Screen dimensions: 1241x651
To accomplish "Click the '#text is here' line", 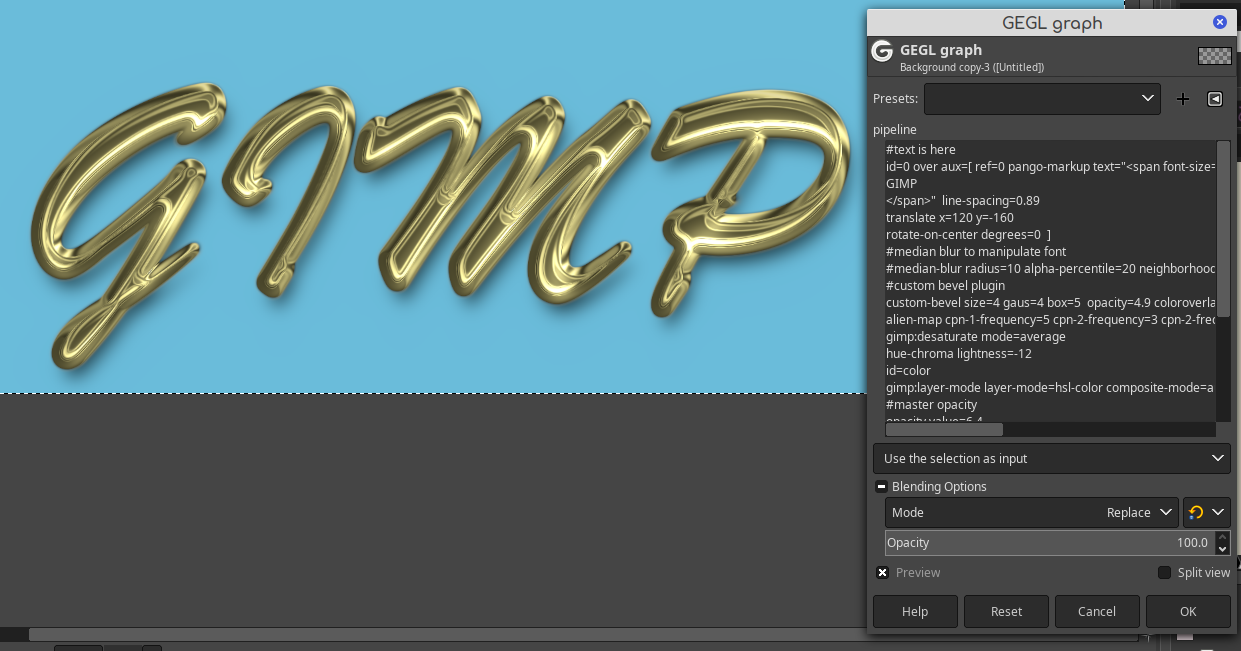I will click(x=920, y=150).
